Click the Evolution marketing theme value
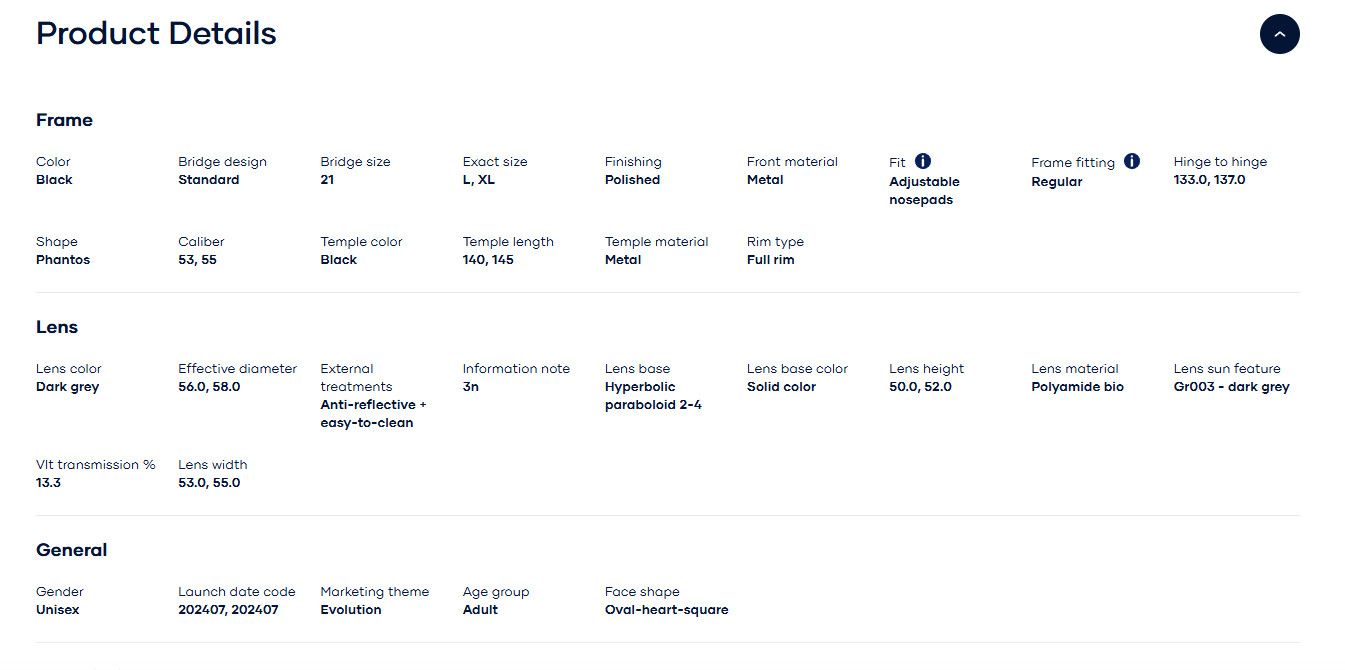The image size is (1345, 670). click(x=351, y=610)
